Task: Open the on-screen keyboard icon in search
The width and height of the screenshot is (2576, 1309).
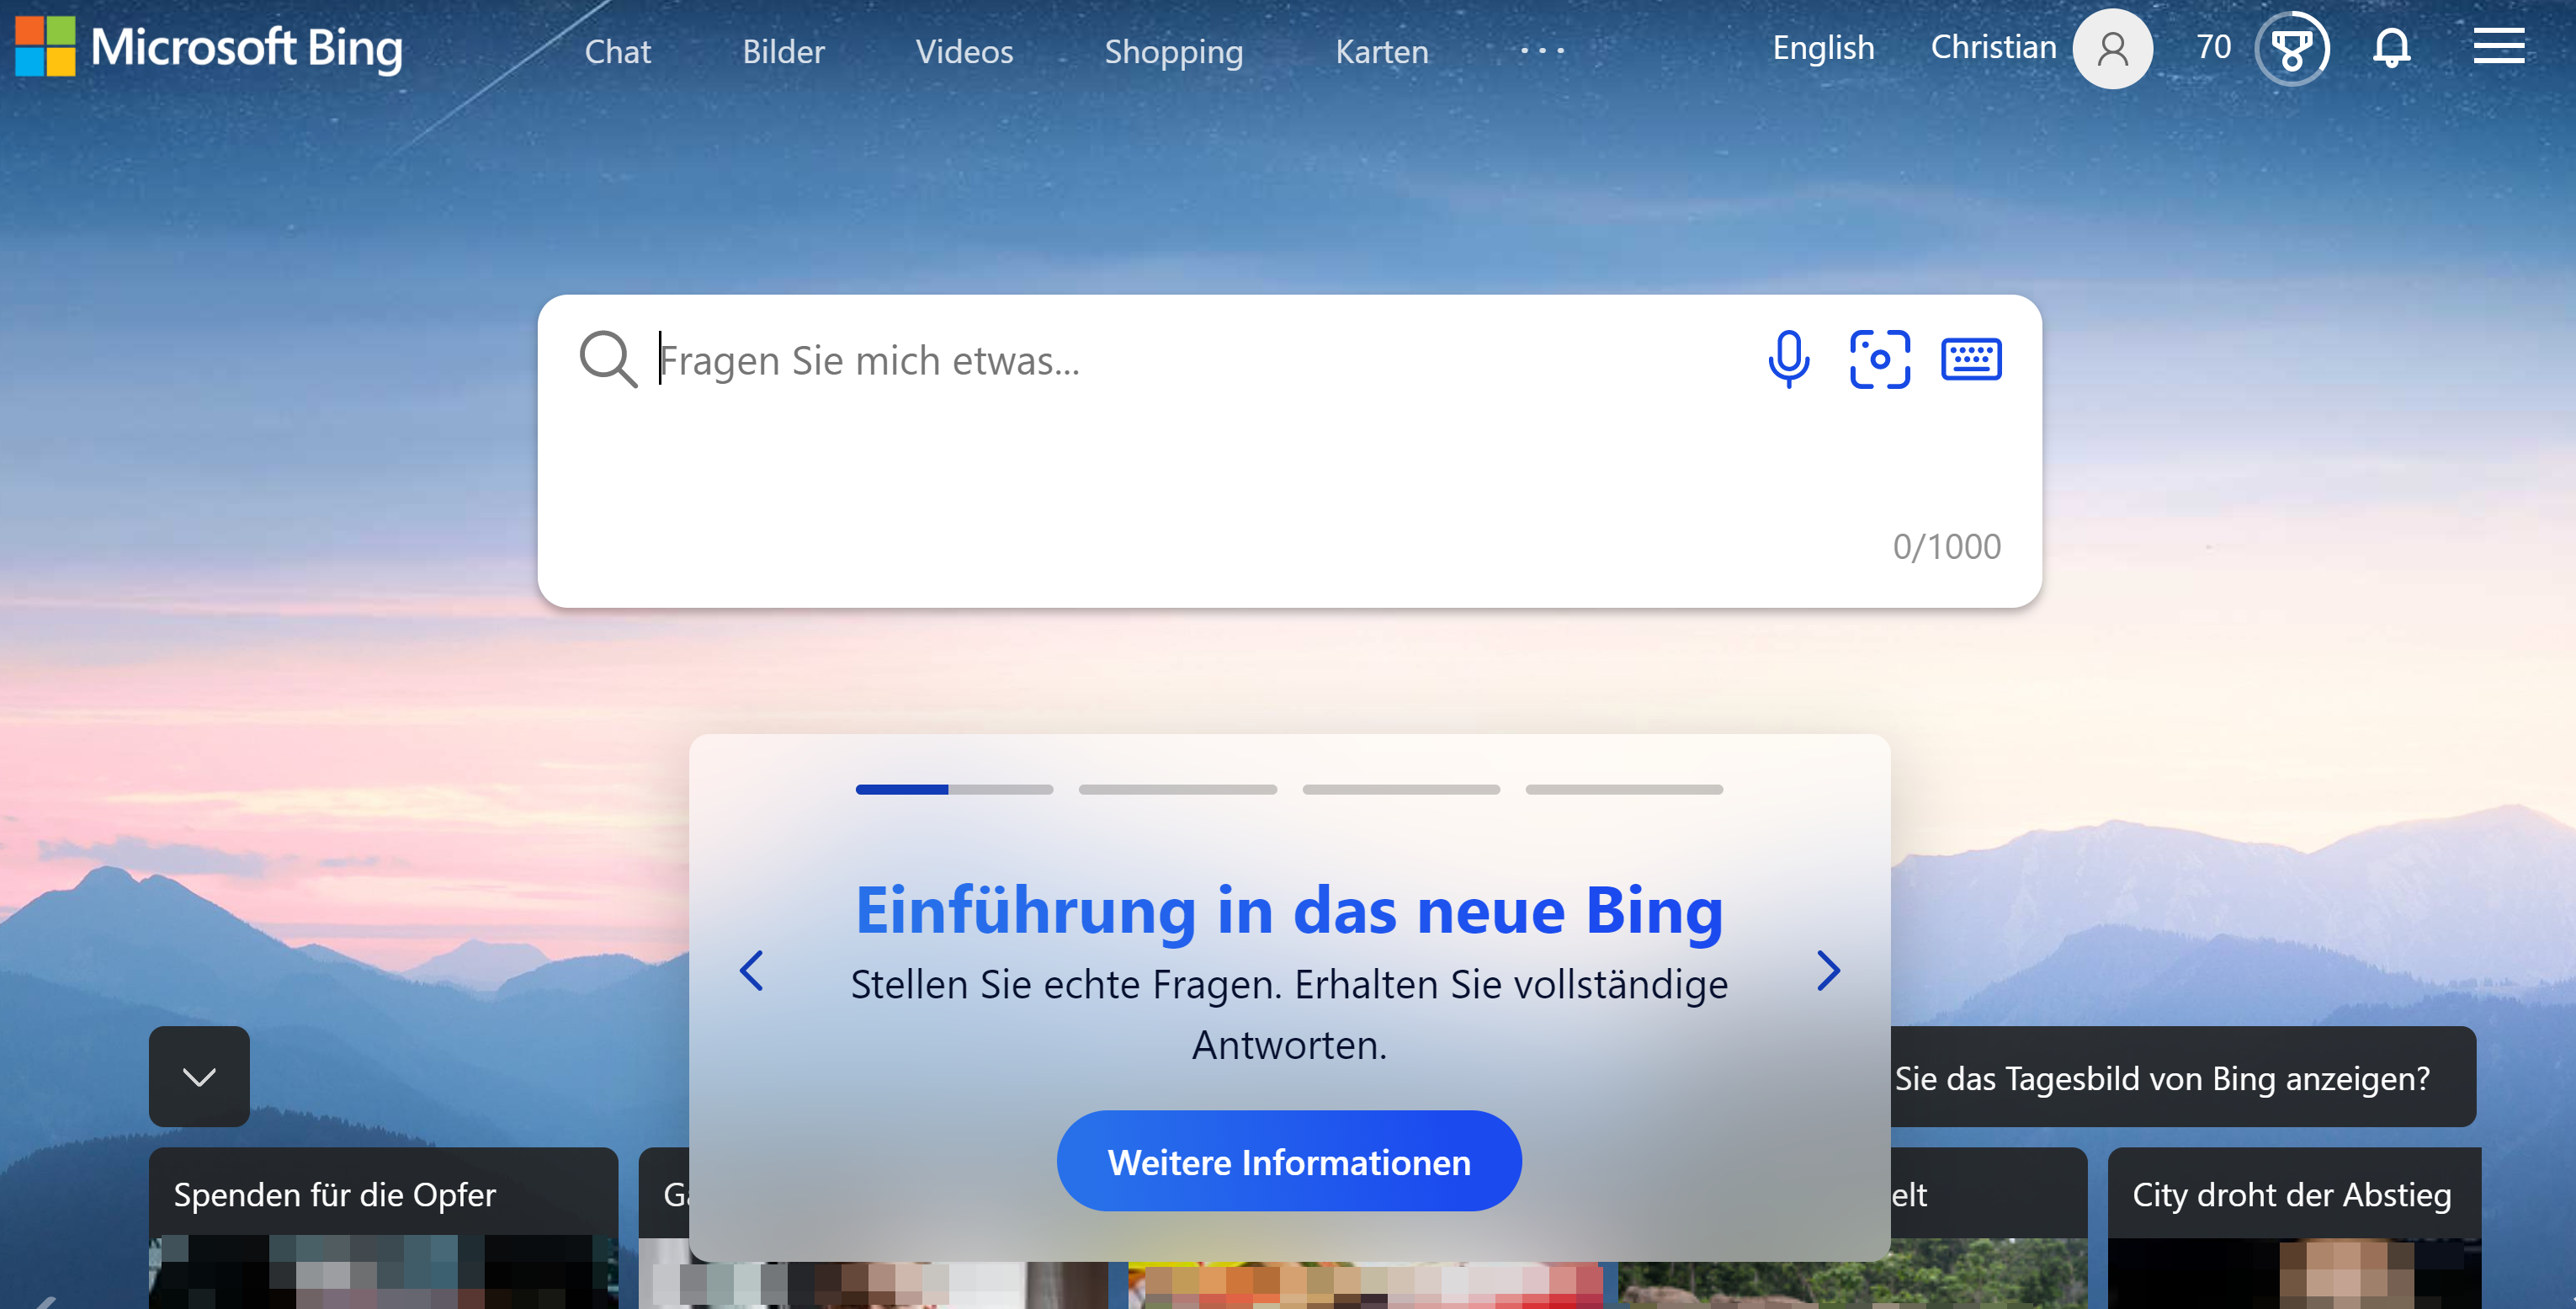Action: [1970, 359]
